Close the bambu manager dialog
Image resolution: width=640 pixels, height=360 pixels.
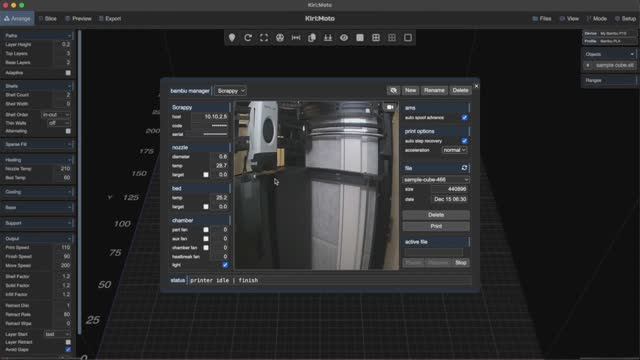click(476, 86)
